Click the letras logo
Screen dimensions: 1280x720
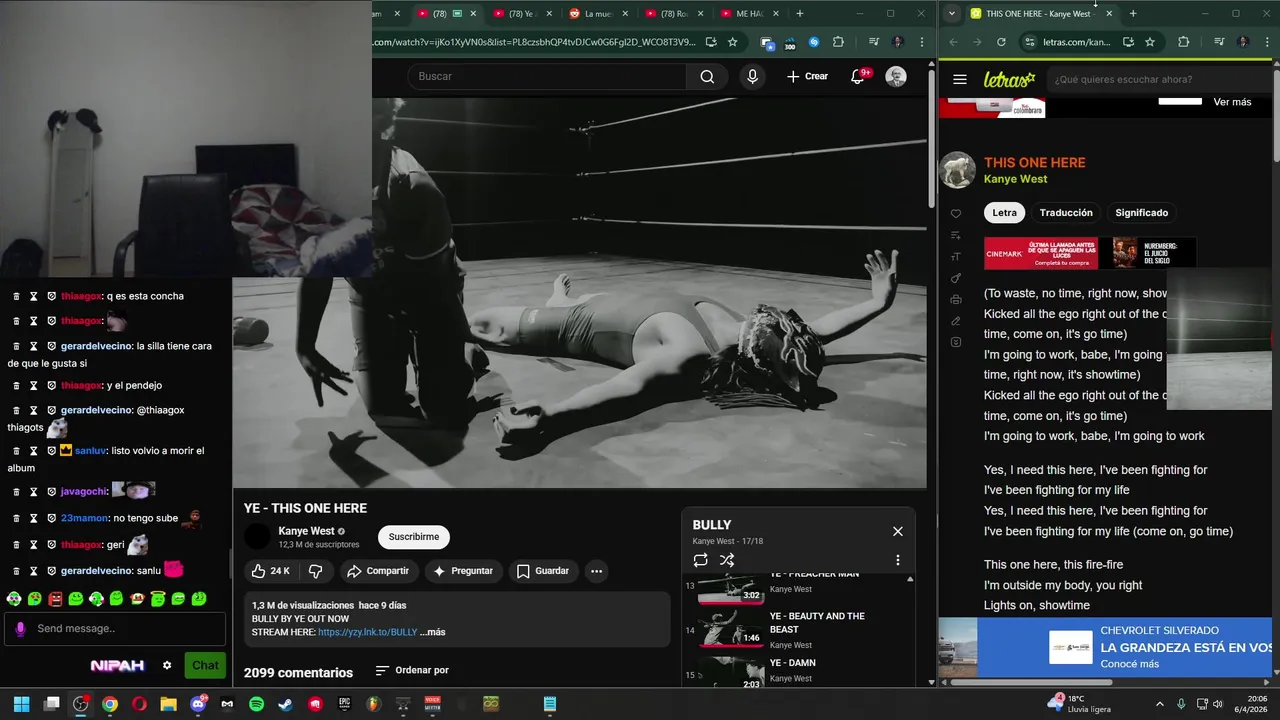(x=1009, y=79)
